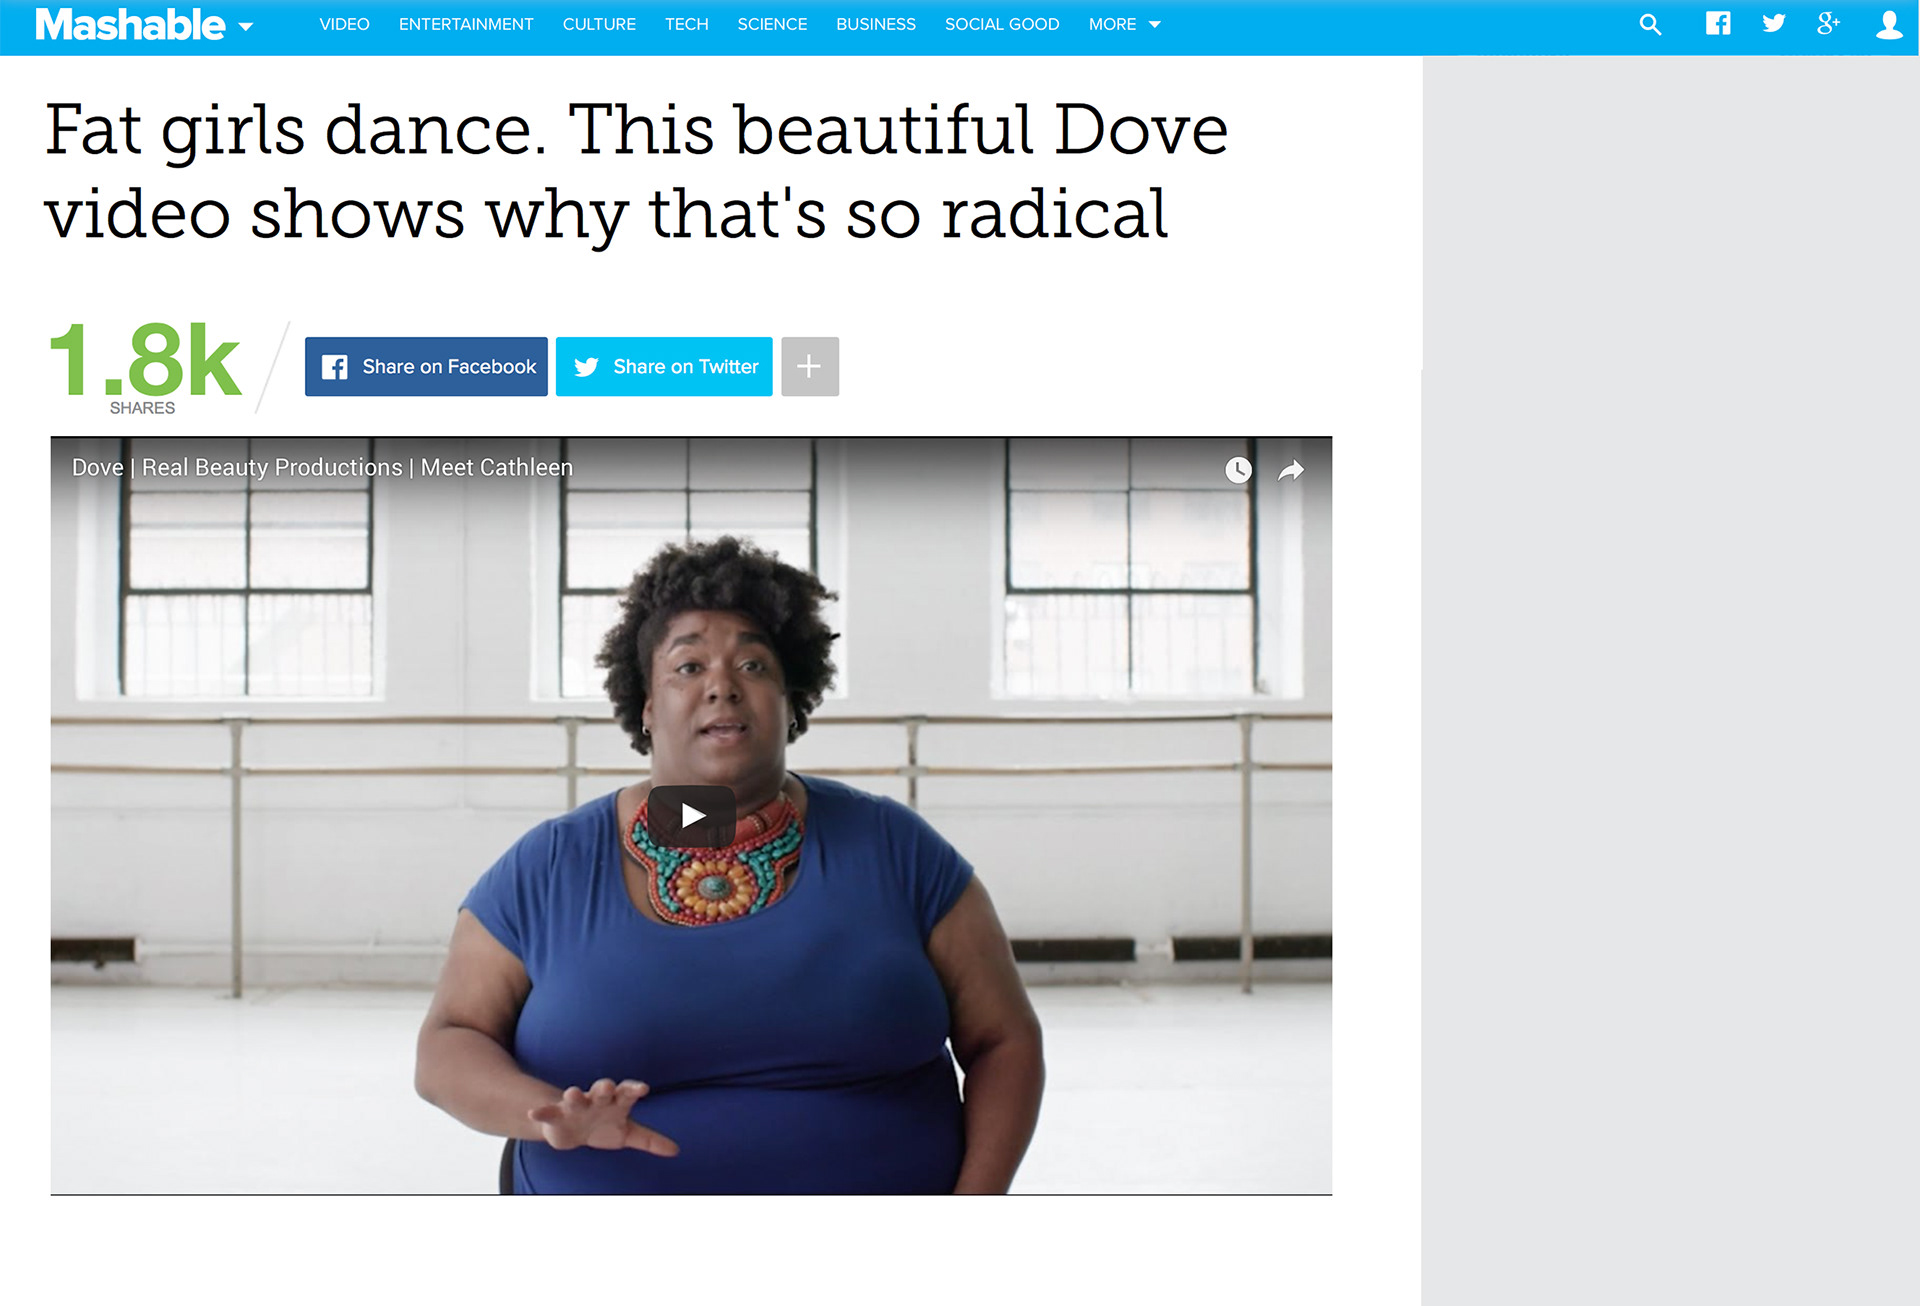
Task: Expand the MORE navigation menu
Action: point(1124,24)
